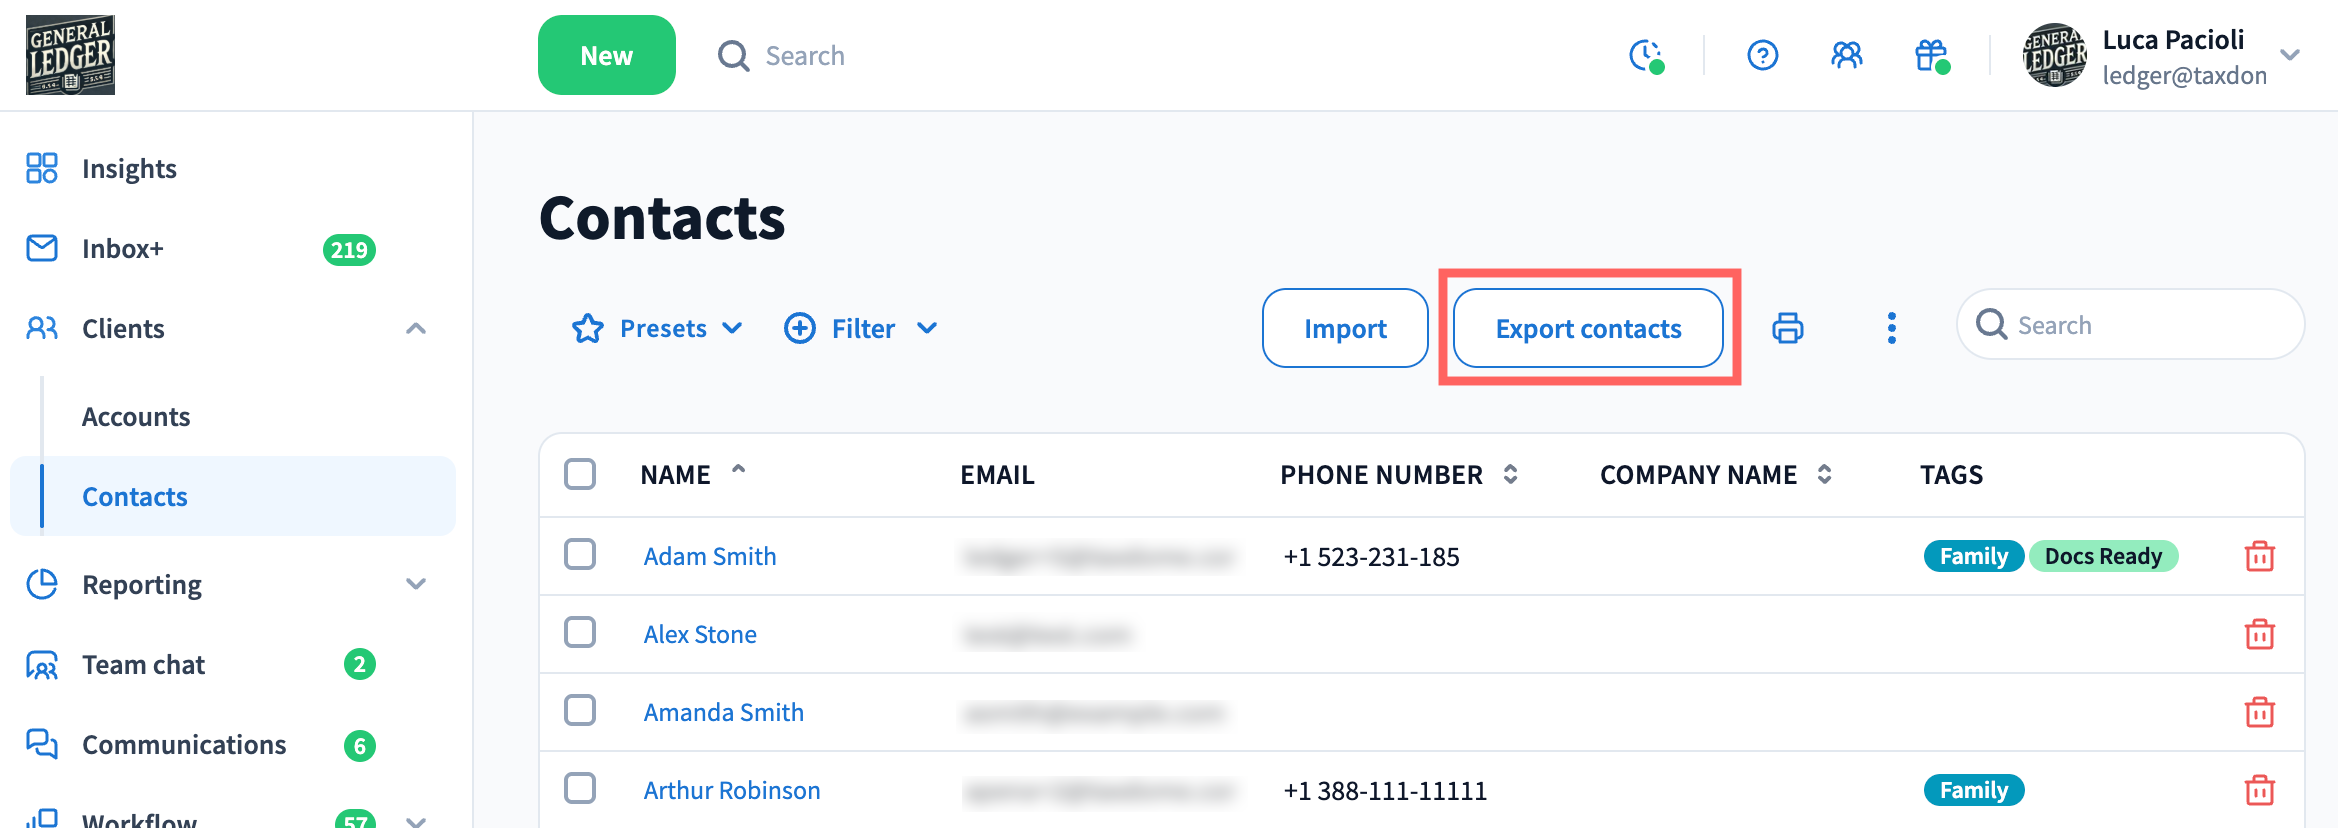This screenshot has height=828, width=2338.
Task: Click the timer clock icon in header
Action: pos(1645,55)
